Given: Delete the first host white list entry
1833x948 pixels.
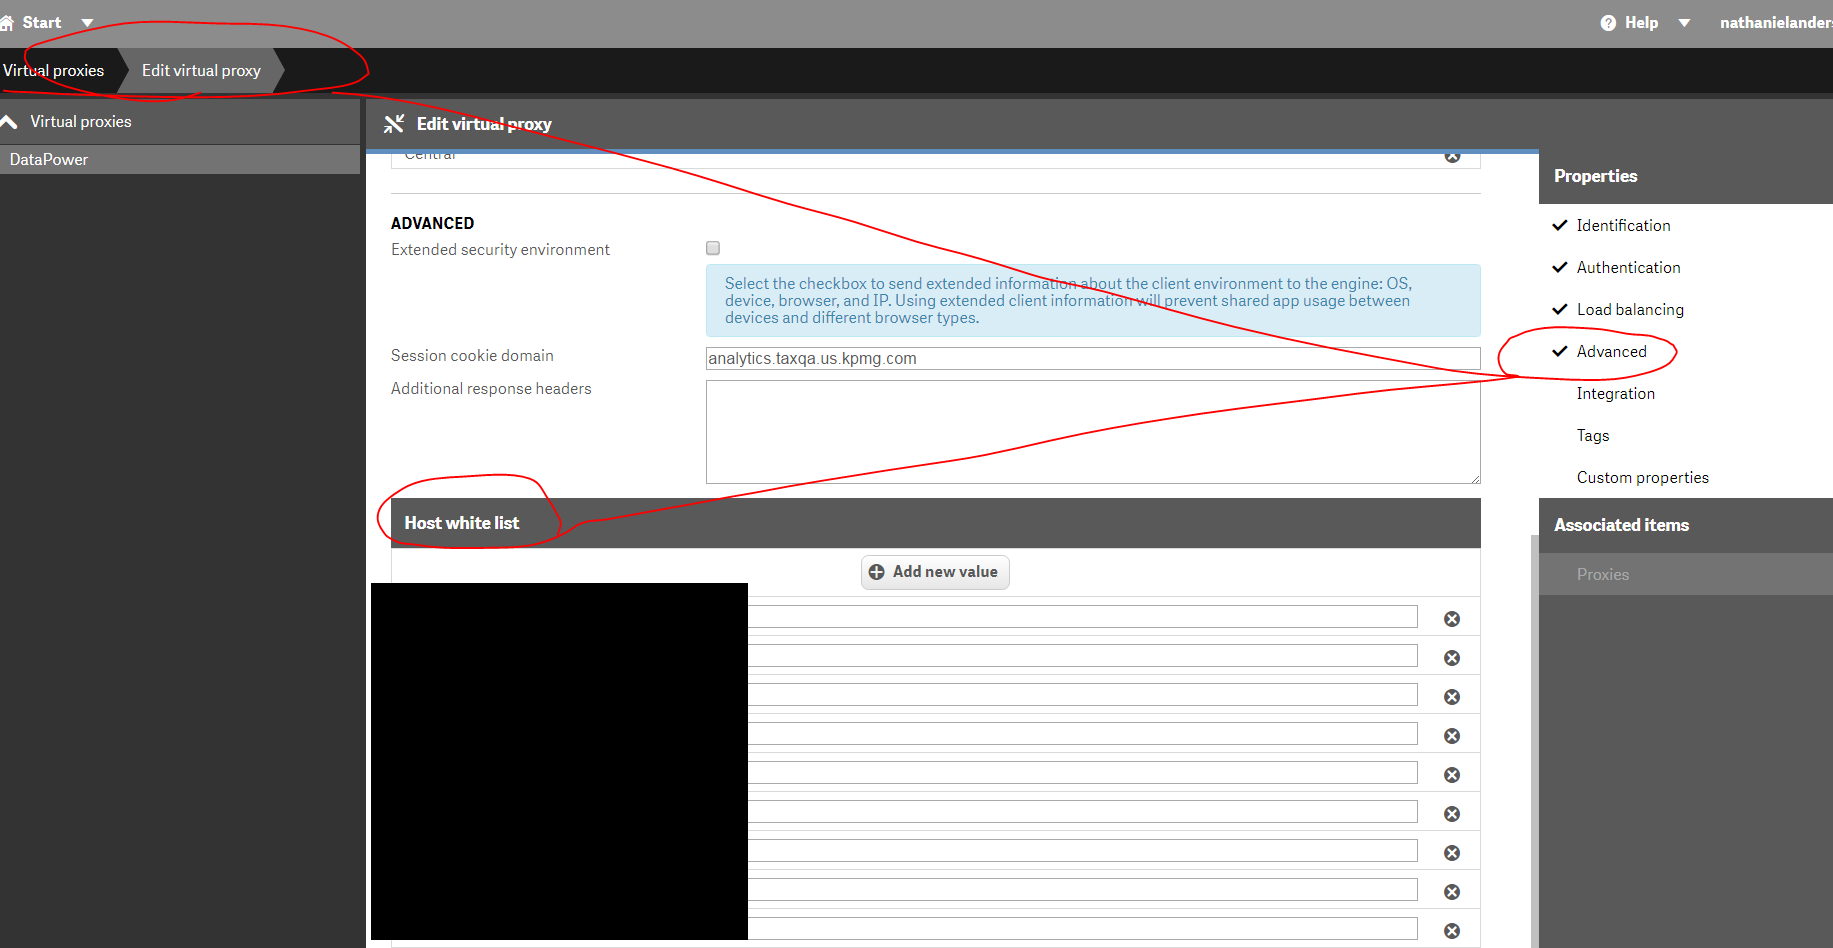Looking at the screenshot, I should click(1452, 619).
